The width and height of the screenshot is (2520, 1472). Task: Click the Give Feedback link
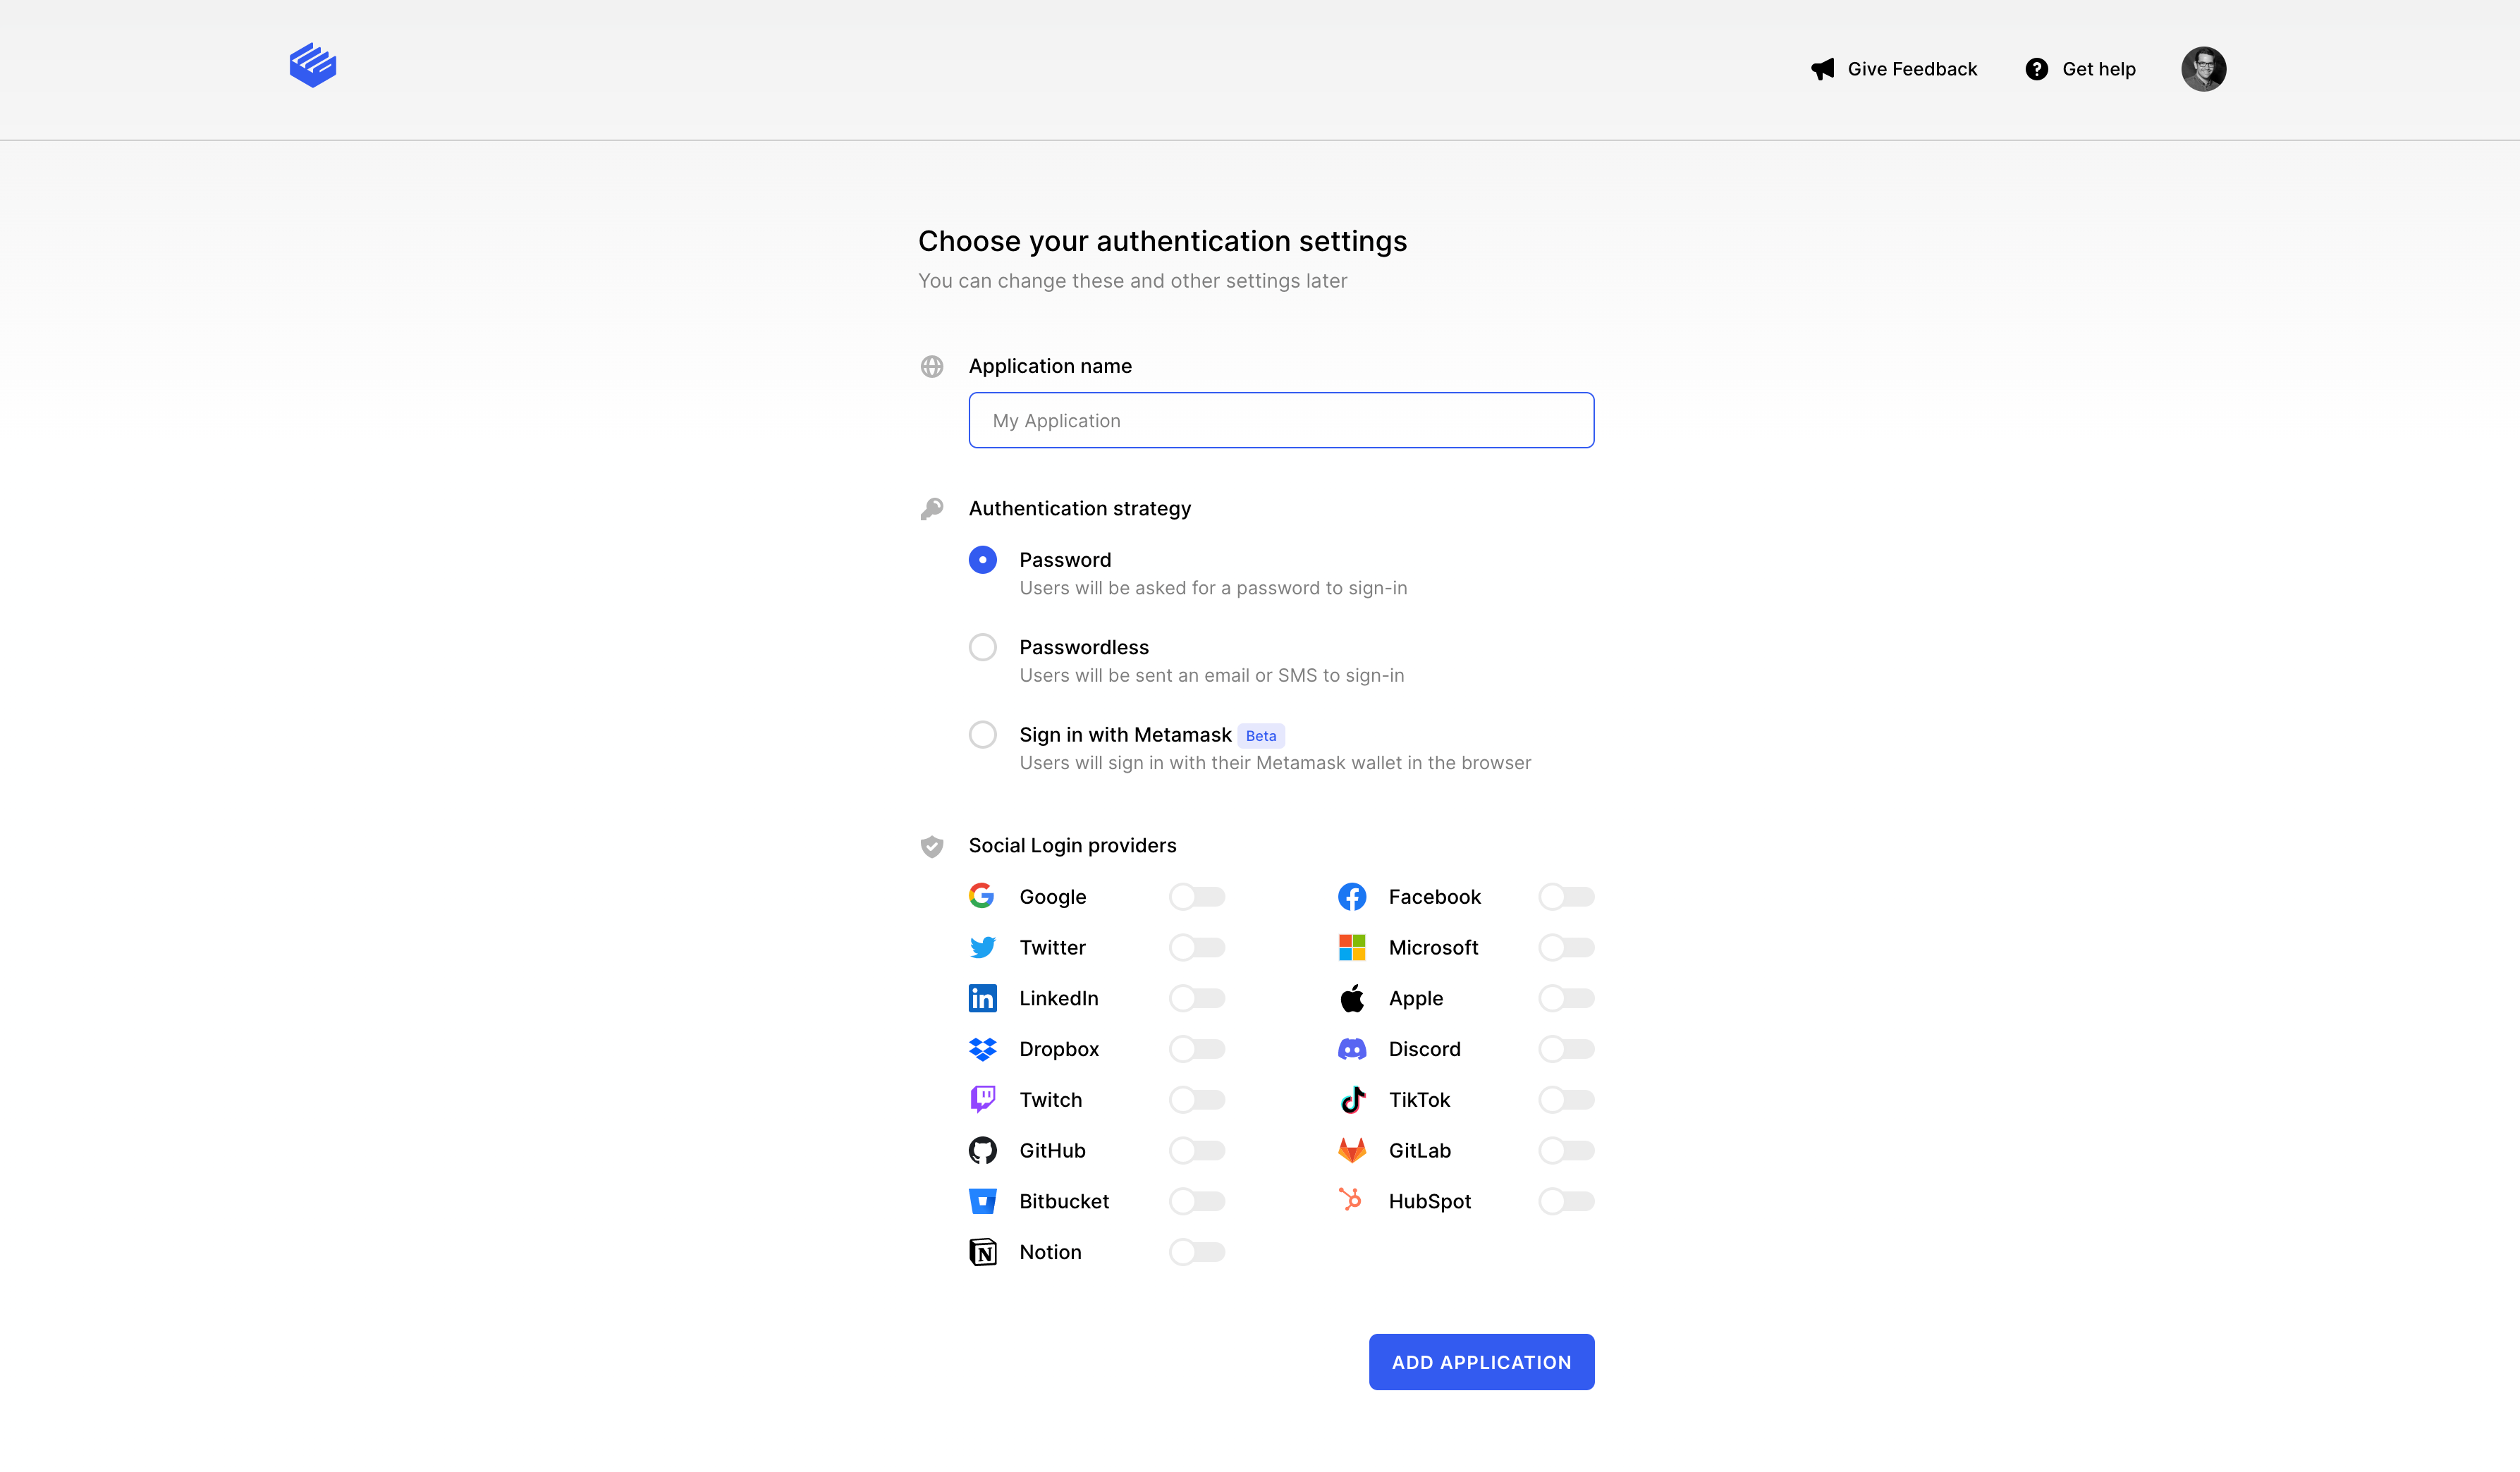(x=1911, y=69)
